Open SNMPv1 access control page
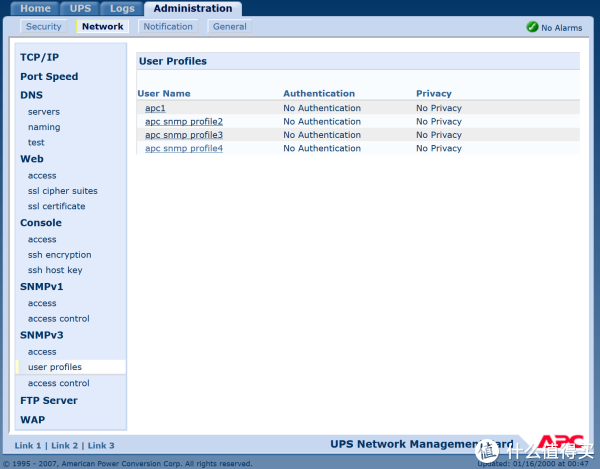Image resolution: width=600 pixels, height=469 pixels. [59, 319]
